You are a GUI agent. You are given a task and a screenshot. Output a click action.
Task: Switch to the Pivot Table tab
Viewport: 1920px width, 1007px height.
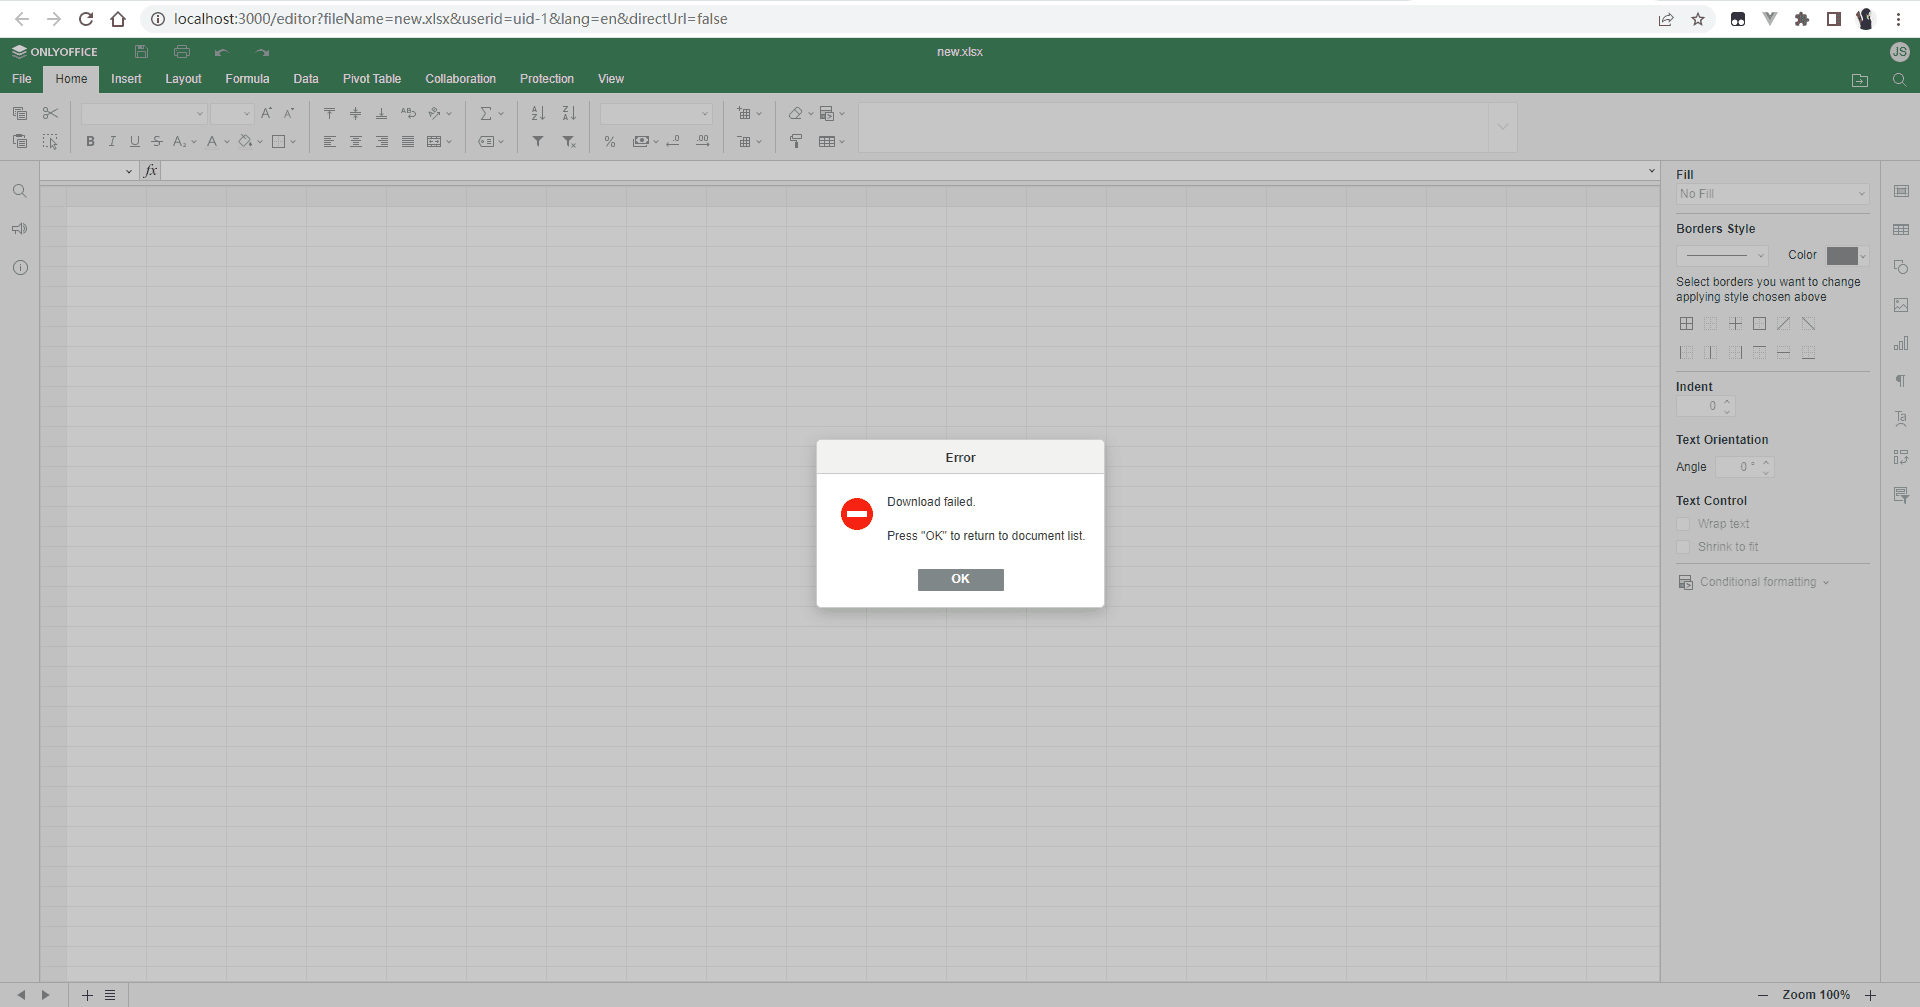(371, 79)
